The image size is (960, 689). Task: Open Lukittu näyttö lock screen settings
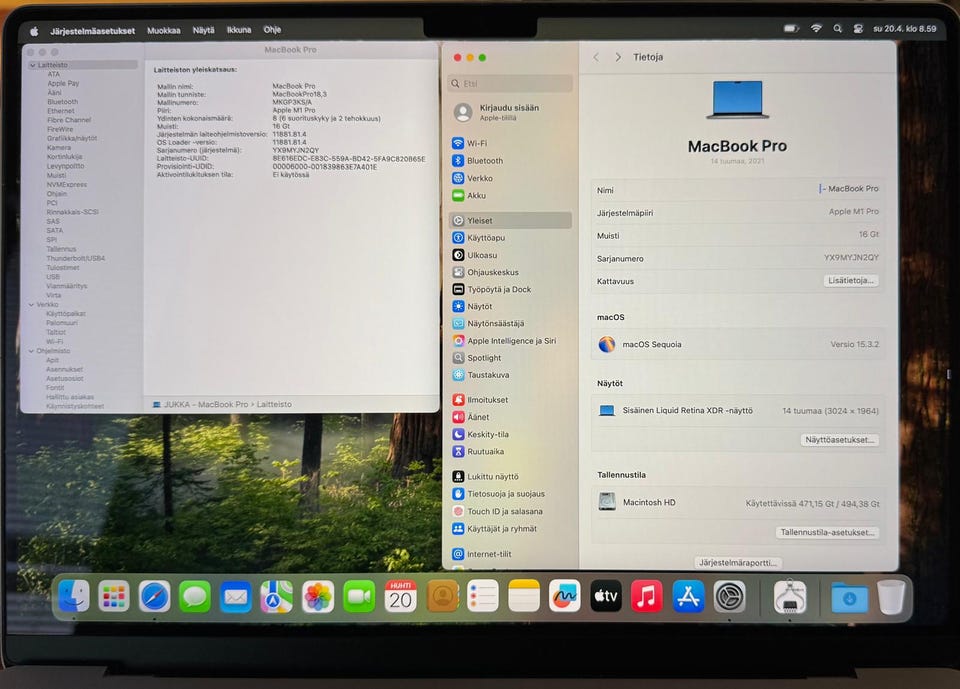tap(510, 476)
